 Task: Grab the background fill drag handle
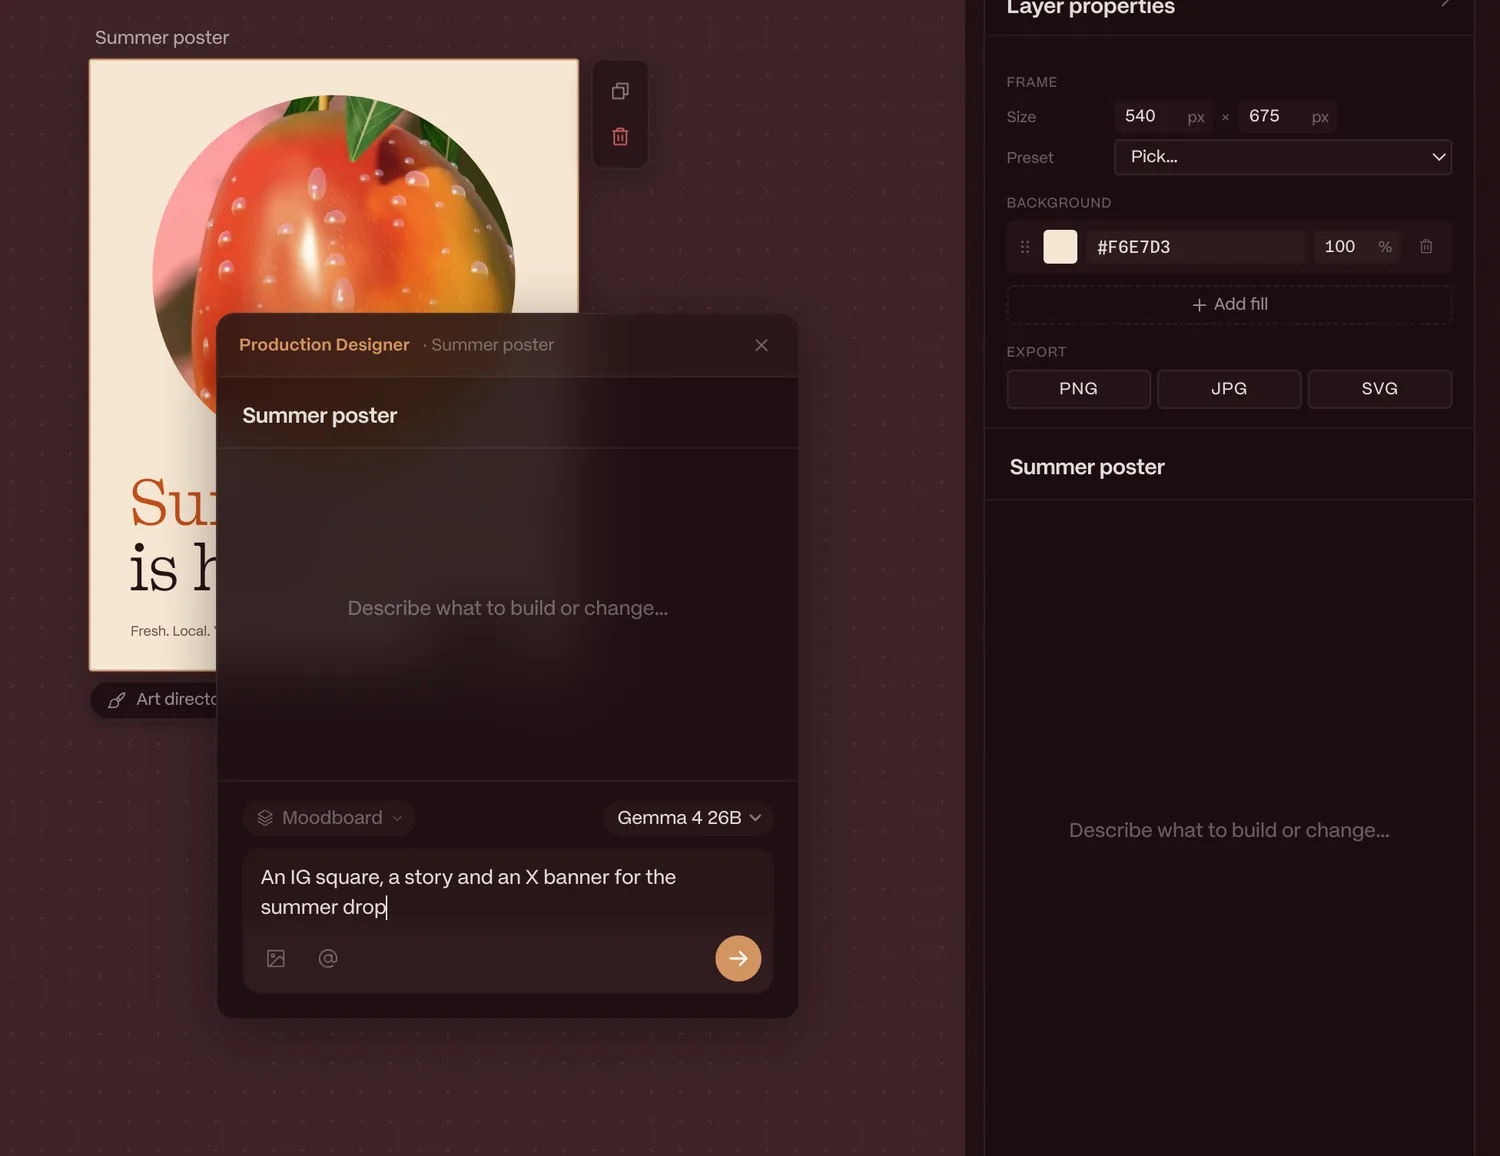click(1024, 247)
